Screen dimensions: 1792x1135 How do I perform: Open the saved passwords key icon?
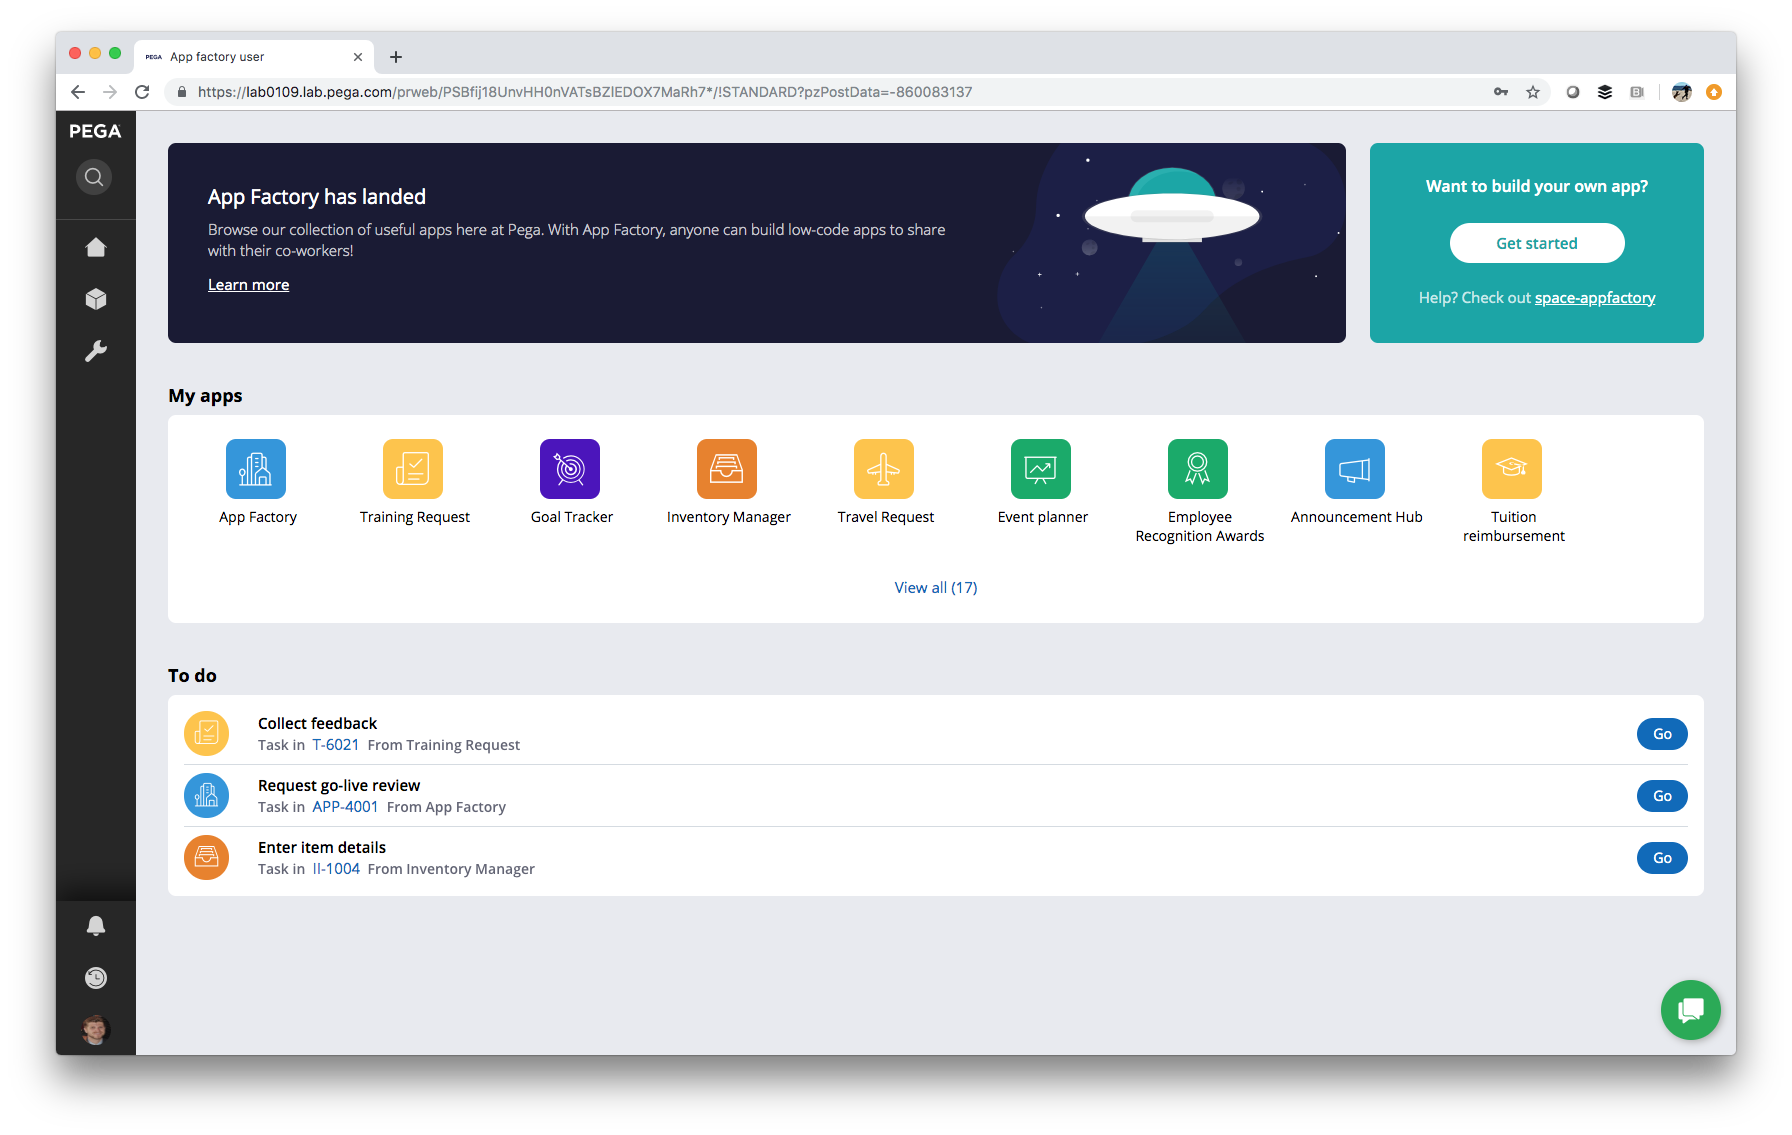click(1501, 92)
